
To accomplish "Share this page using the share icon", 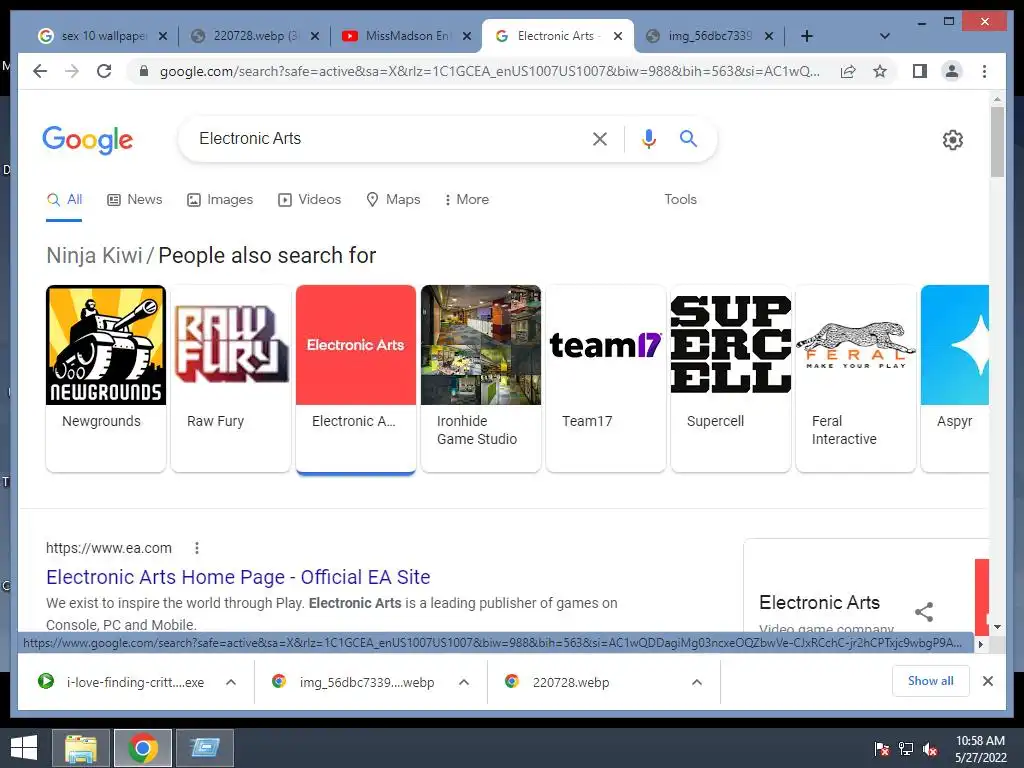I will tap(848, 71).
